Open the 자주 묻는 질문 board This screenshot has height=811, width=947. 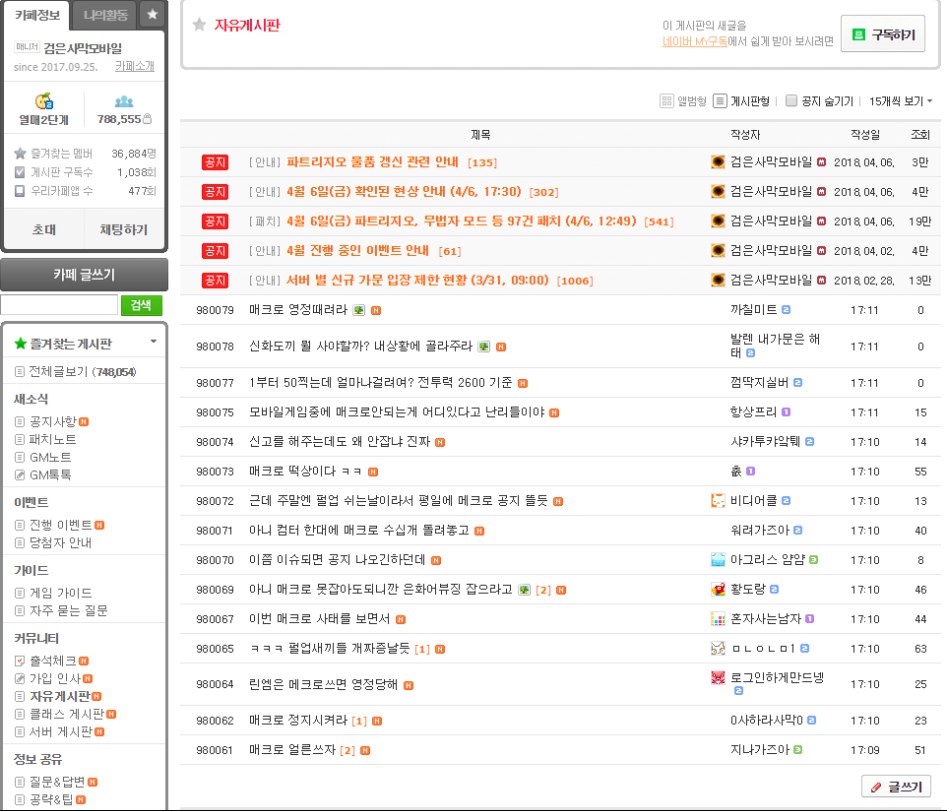pos(68,611)
